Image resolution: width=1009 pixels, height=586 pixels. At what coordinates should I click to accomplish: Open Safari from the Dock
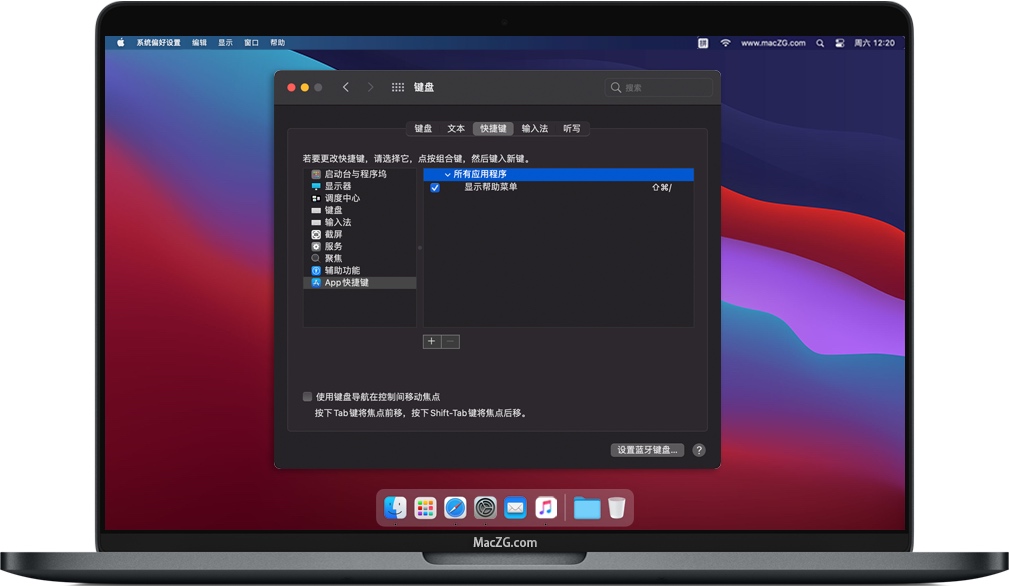tap(454, 507)
